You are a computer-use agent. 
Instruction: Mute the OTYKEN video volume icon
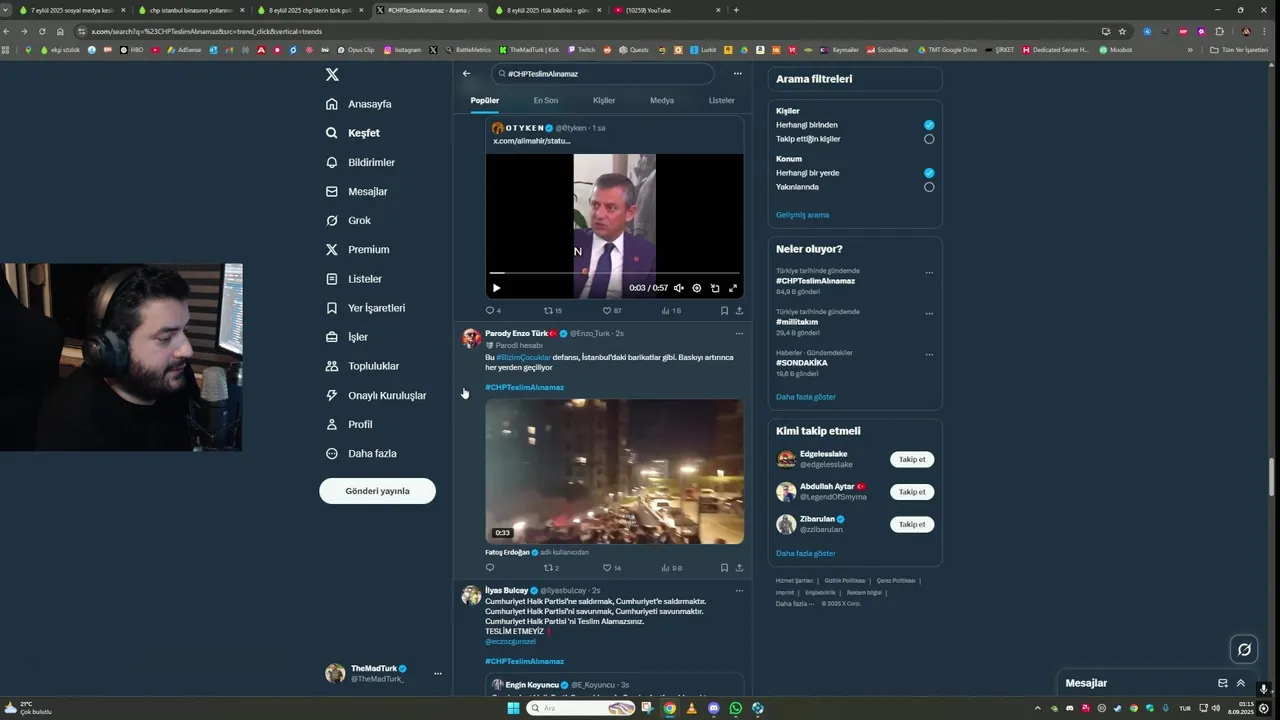point(679,288)
